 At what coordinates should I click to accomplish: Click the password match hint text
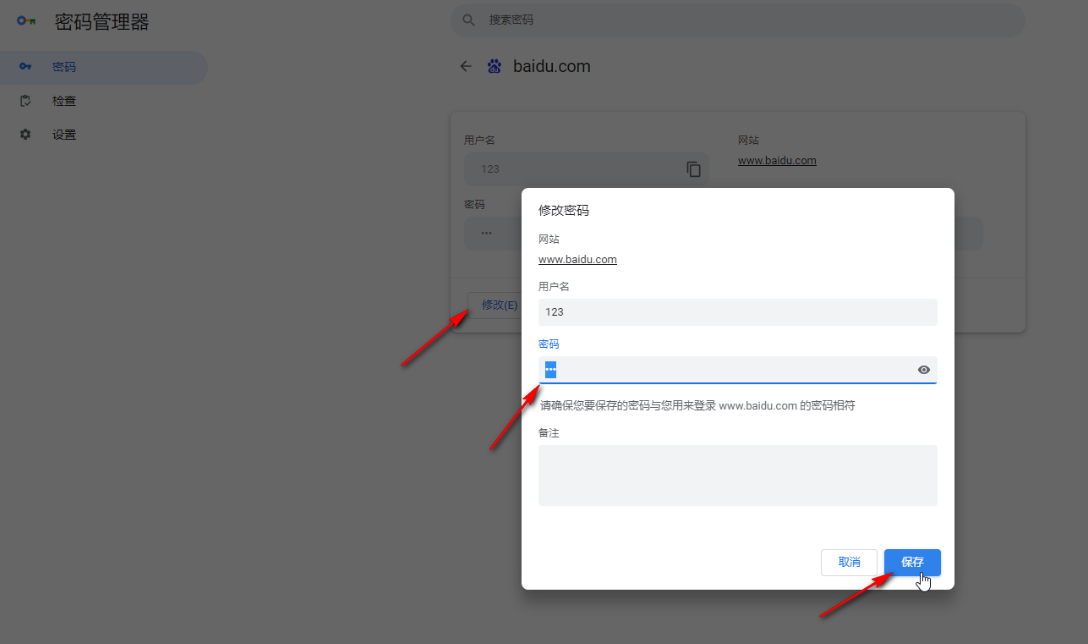click(697, 405)
